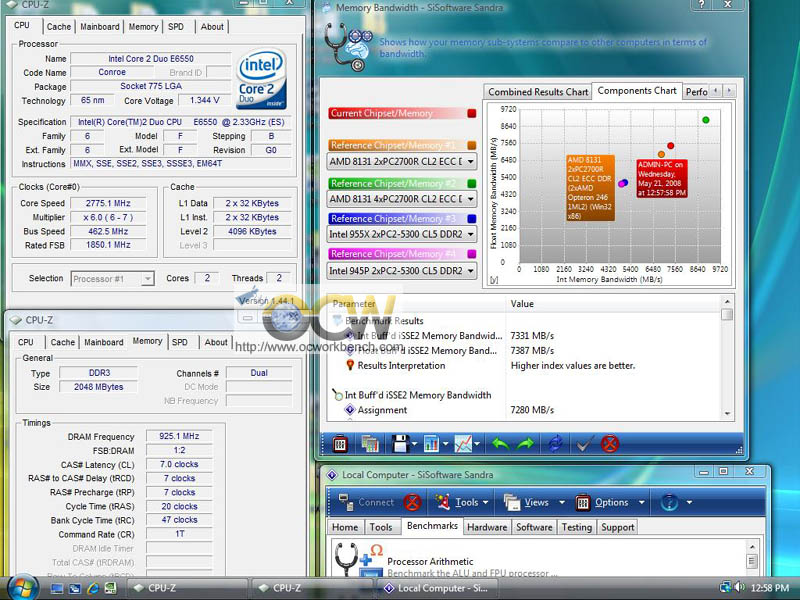This screenshot has height=600, width=800.
Task: Select the Components Chart tab
Action: pyautogui.click(x=637, y=91)
